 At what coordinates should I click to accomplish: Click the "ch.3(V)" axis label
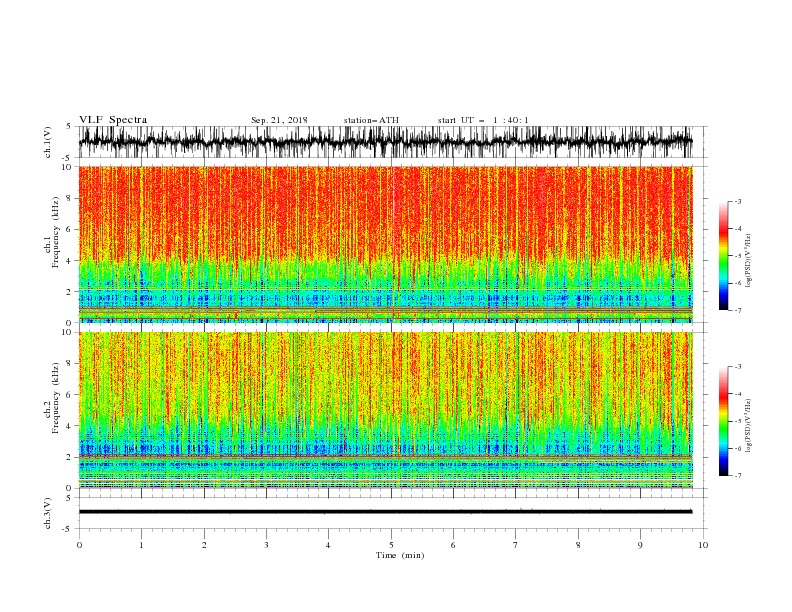[x=48, y=513]
